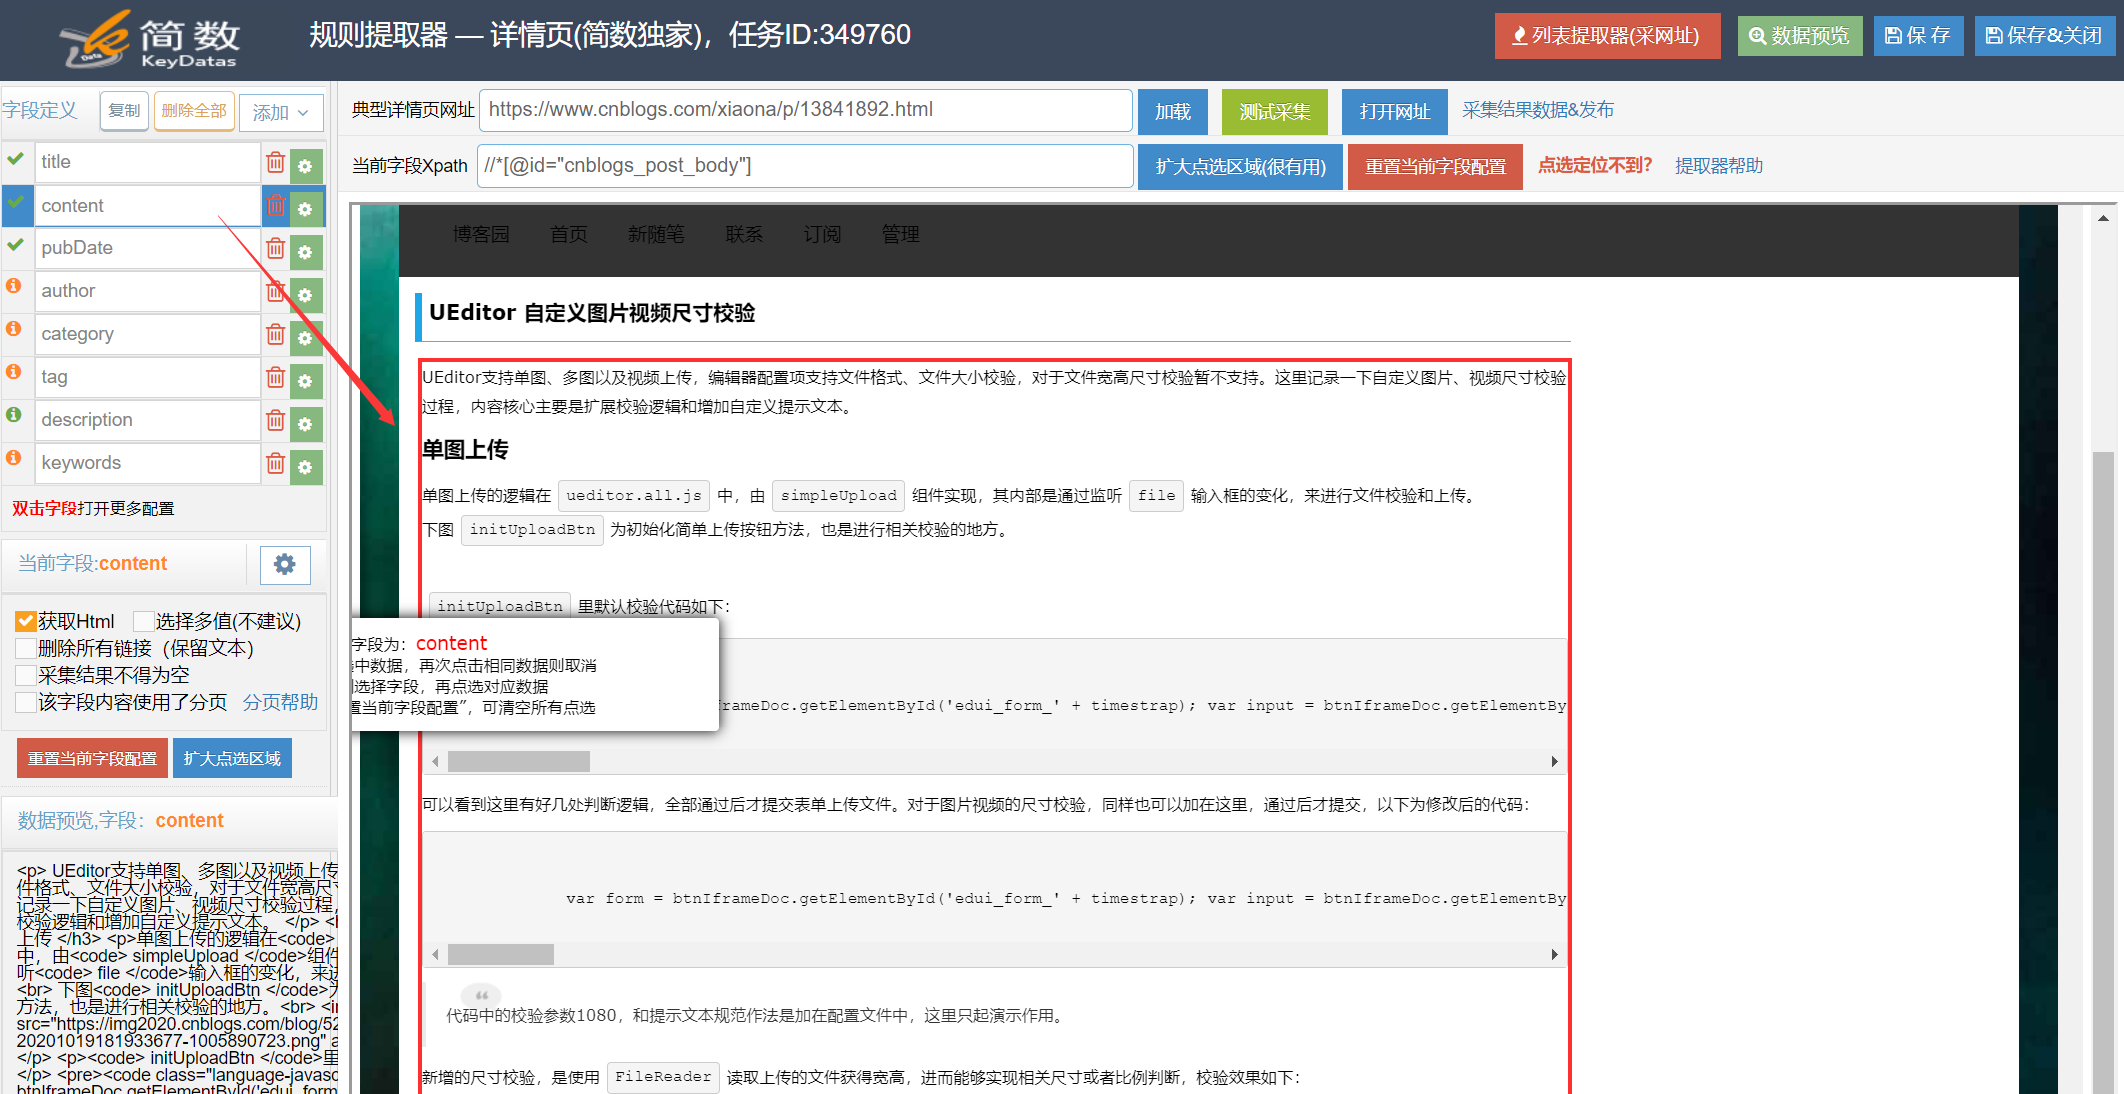2124x1094 pixels.
Task: Open 新随笔 in blog navigation
Action: pos(656,235)
